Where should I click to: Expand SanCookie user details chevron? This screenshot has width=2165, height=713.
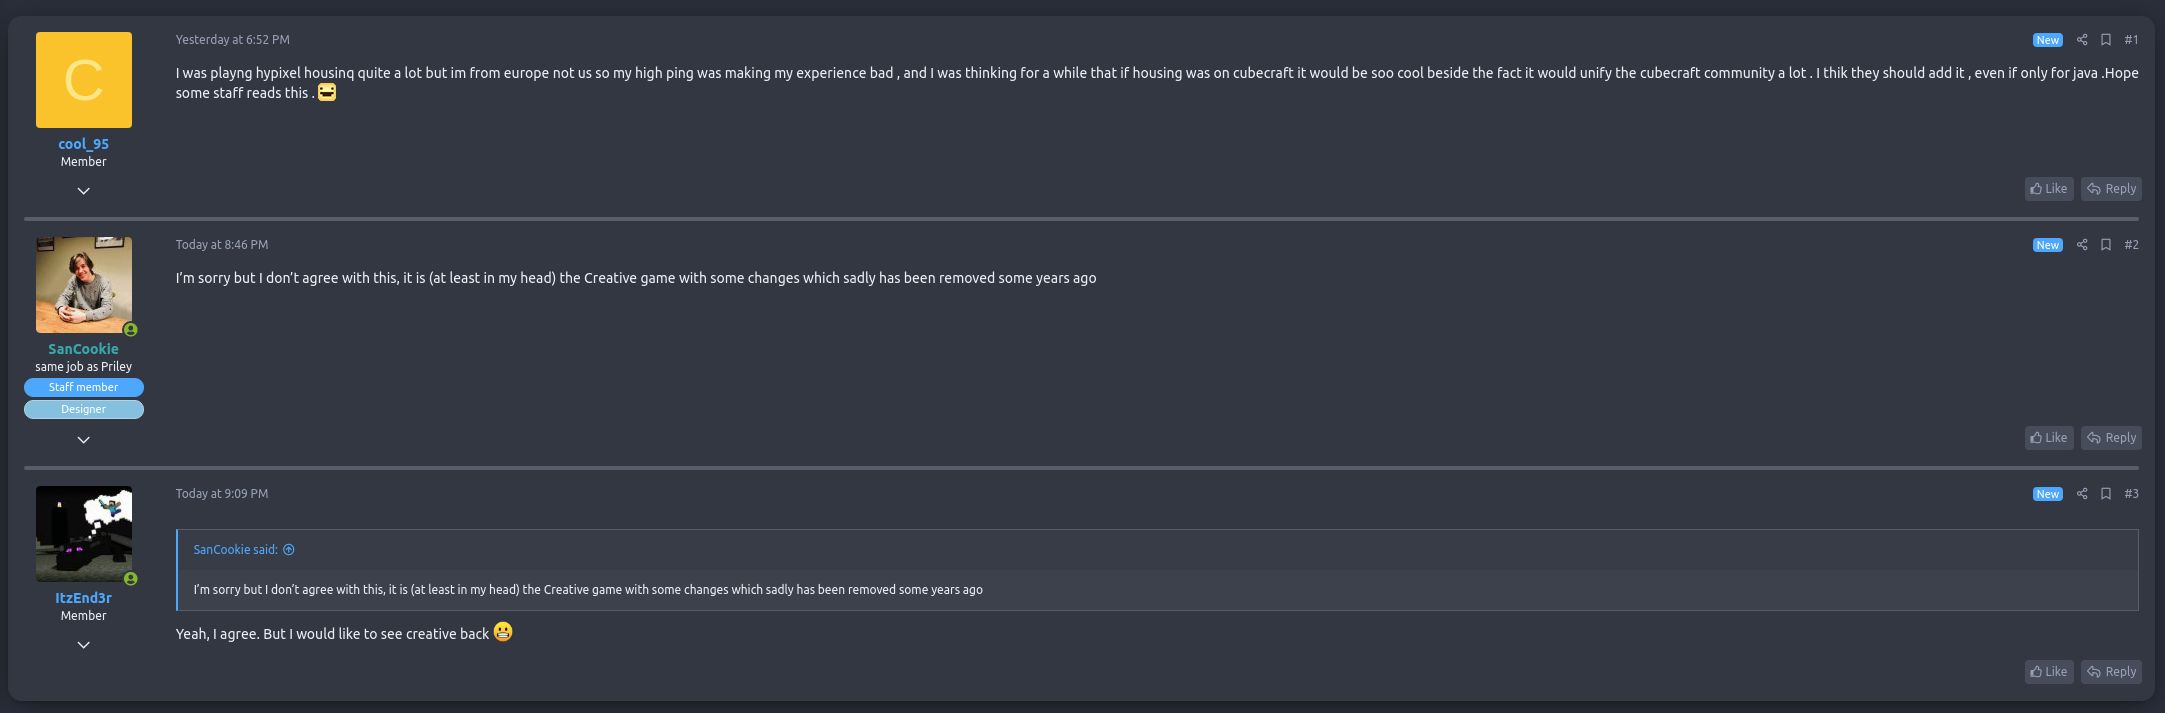coord(84,440)
